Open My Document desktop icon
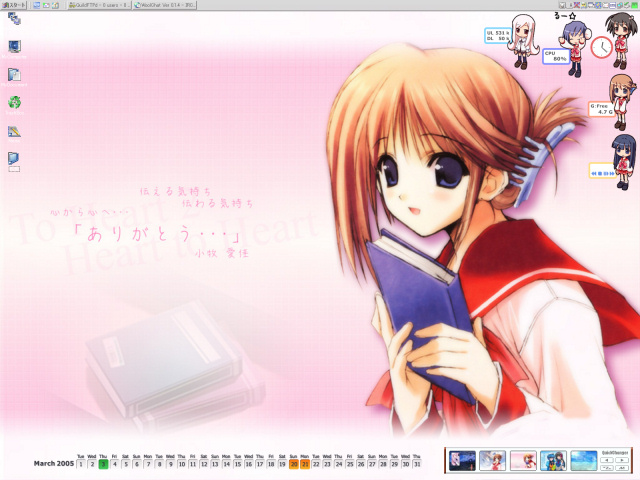This screenshot has height=480, width=640. tap(14, 77)
